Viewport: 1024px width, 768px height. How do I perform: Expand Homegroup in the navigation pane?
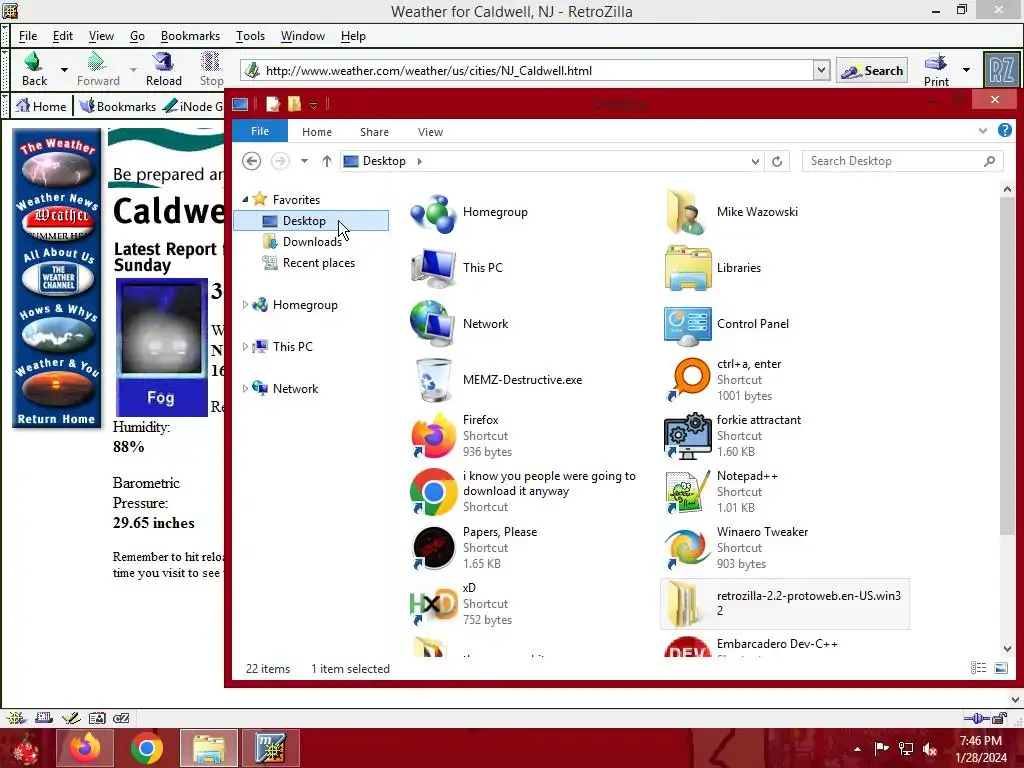pyautogui.click(x=246, y=304)
